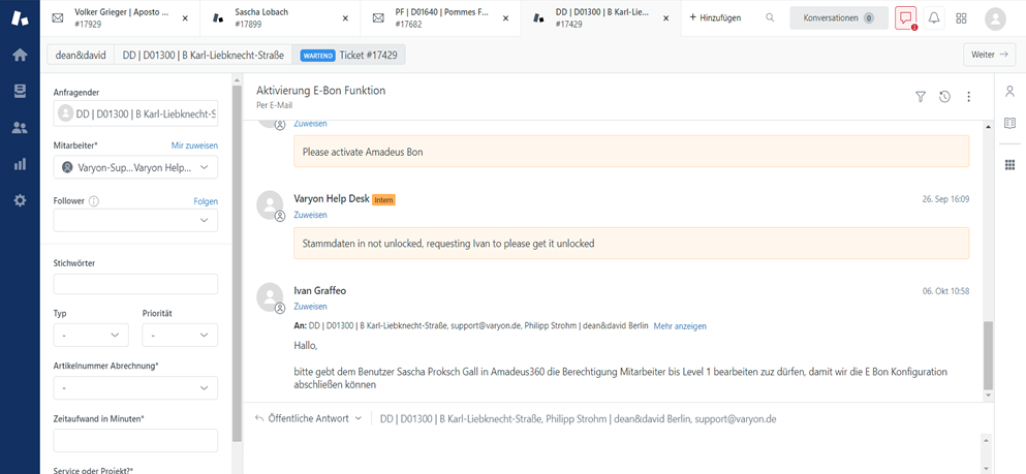Open the Home icon in left sidebar
This screenshot has width=1026, height=474.
click(19, 55)
